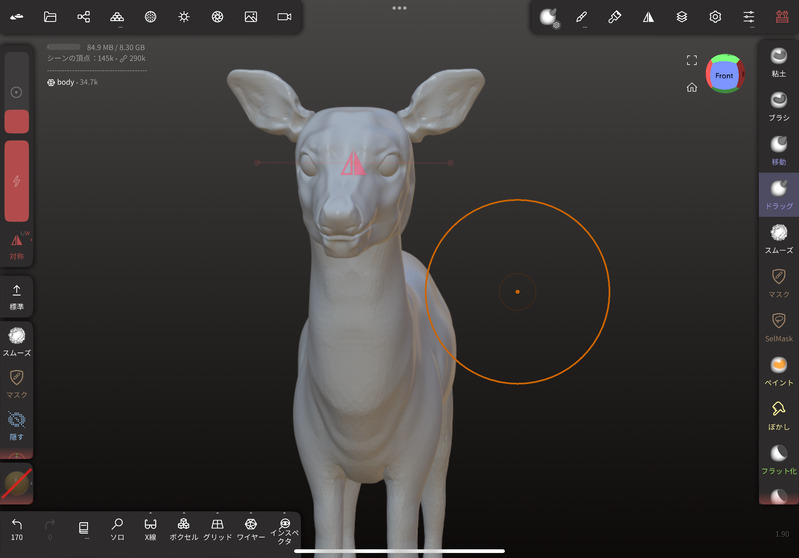The height and width of the screenshot is (558, 799).
Task: Open the Camera menu
Action: pos(284,17)
